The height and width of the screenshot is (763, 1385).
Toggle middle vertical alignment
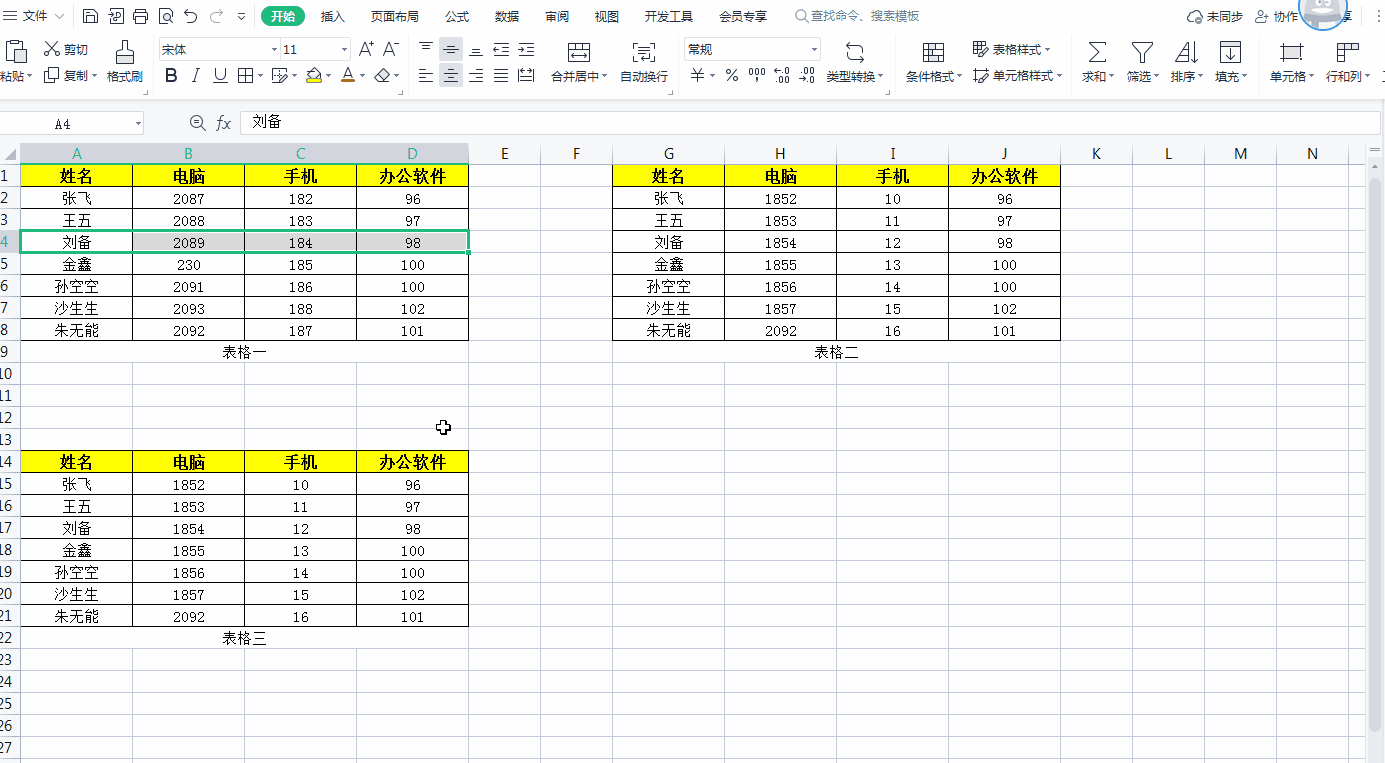click(451, 49)
